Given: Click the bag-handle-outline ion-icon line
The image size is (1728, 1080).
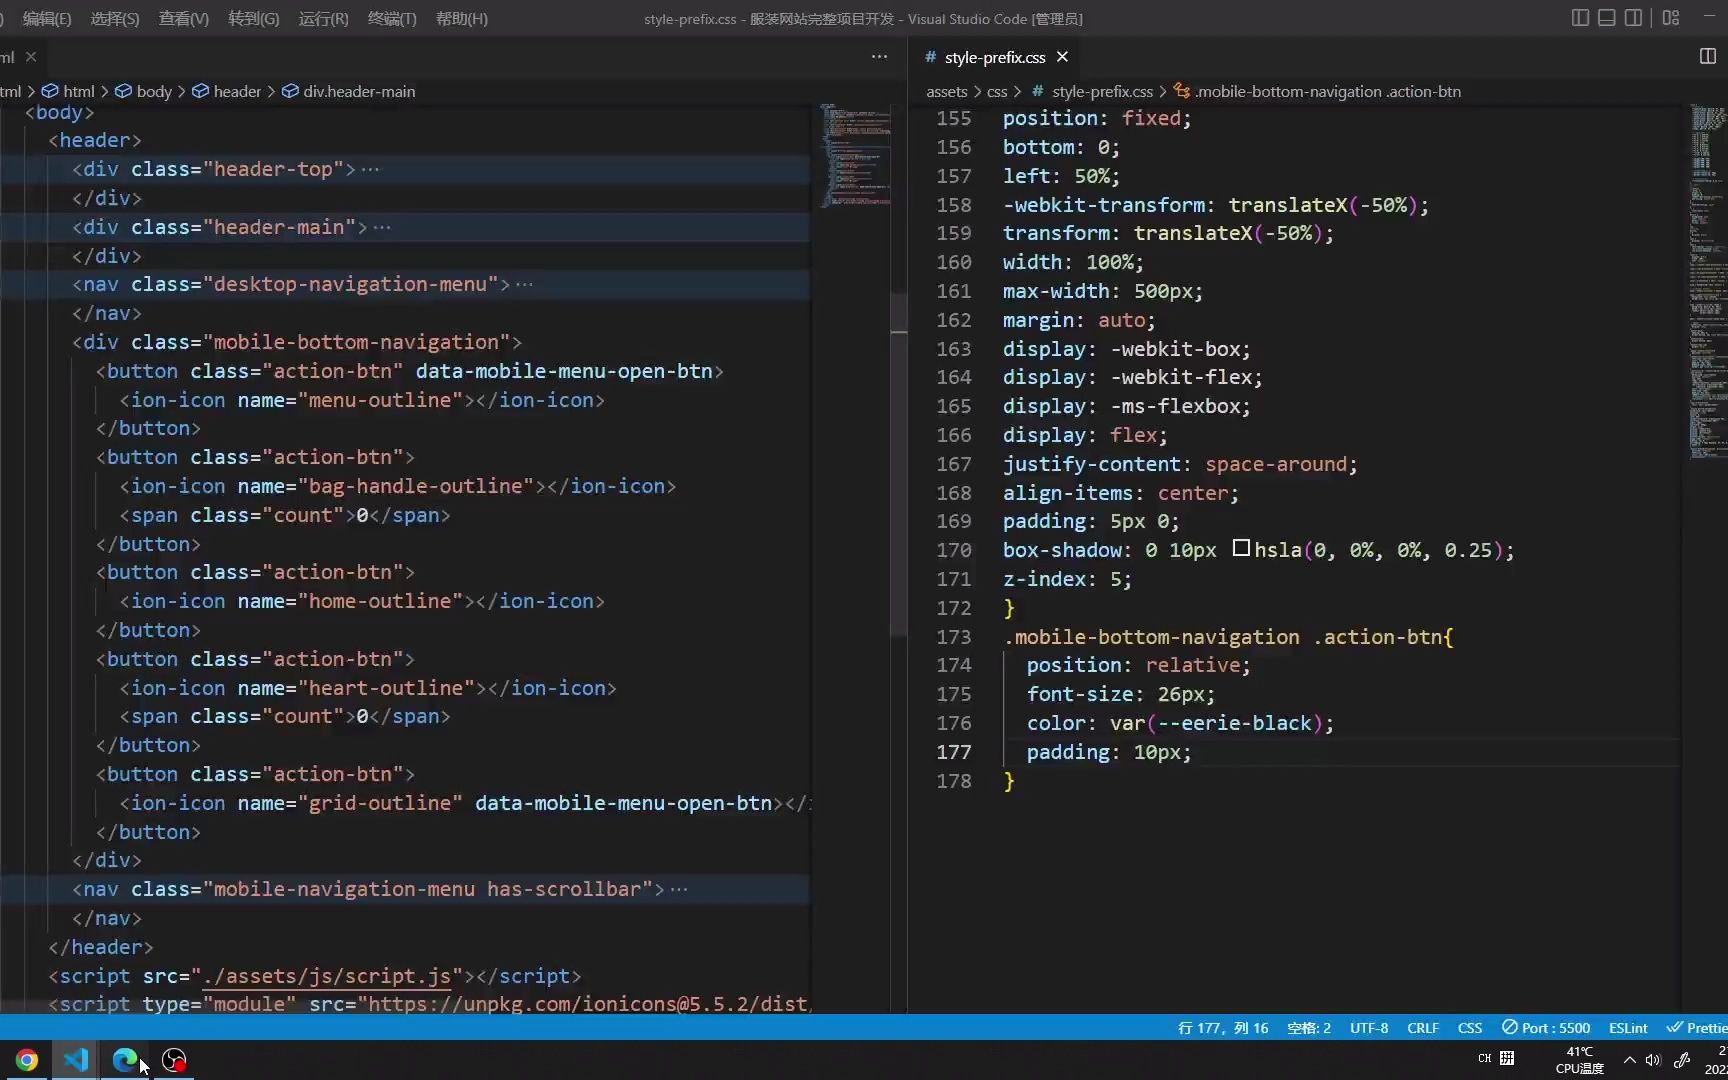Looking at the screenshot, I should click(x=398, y=486).
